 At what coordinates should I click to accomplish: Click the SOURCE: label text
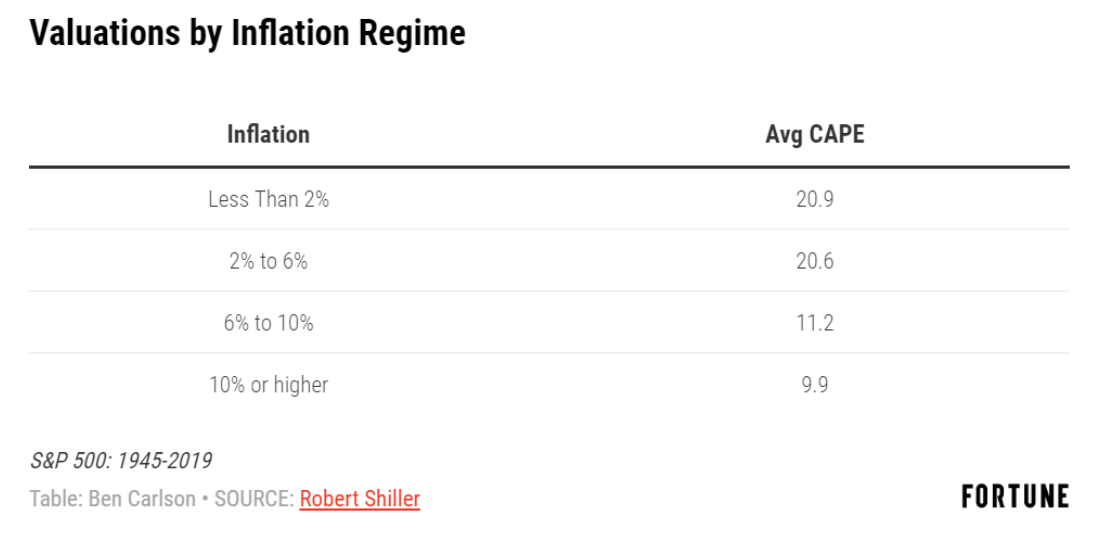[254, 499]
